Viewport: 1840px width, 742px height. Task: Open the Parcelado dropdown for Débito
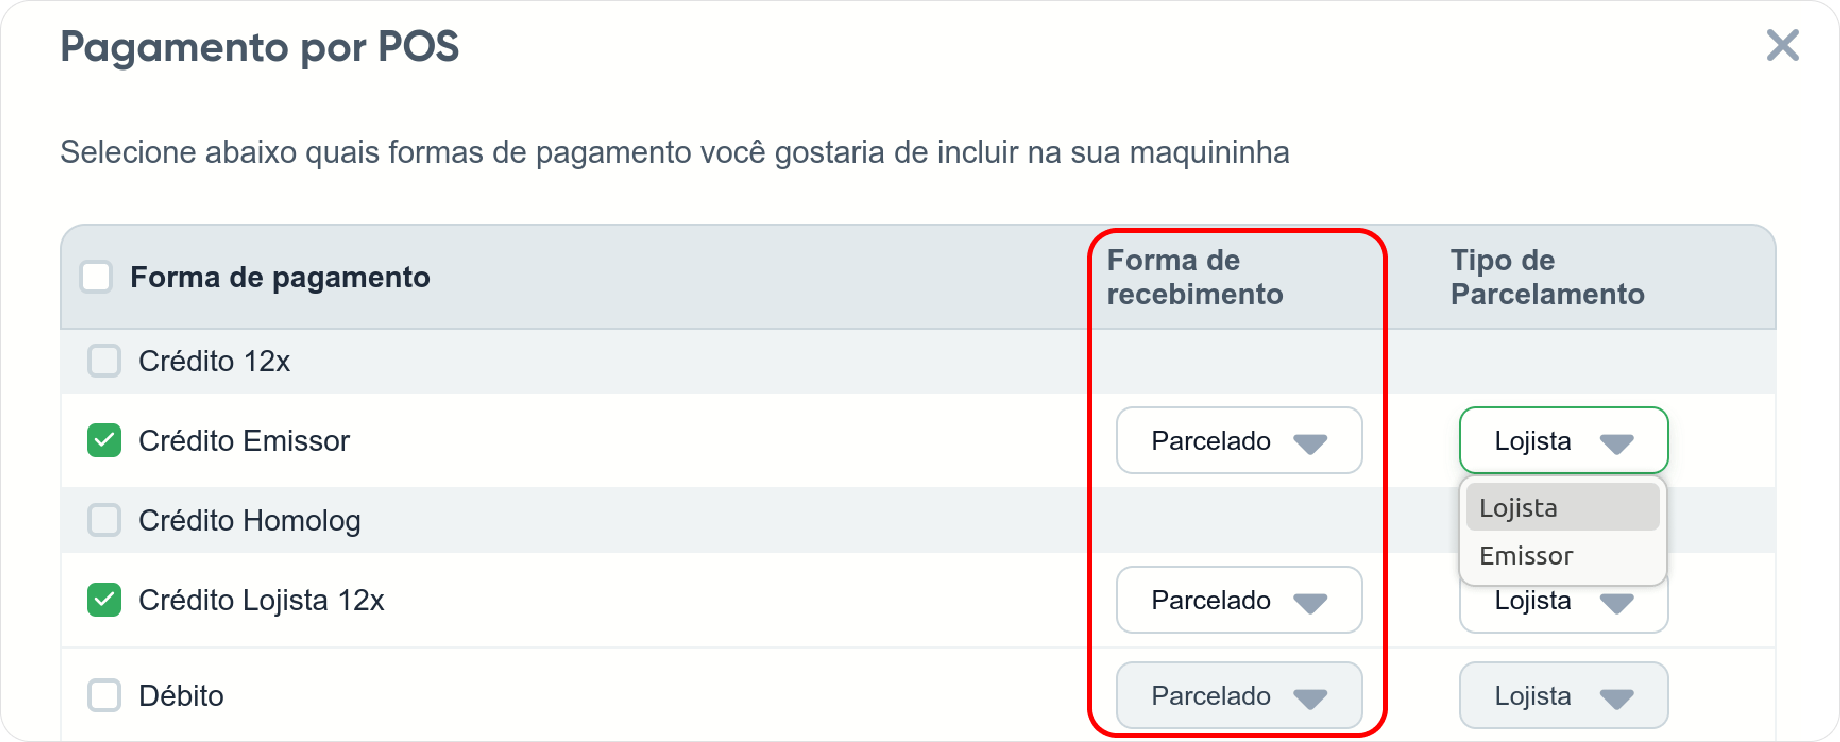coord(1239,695)
